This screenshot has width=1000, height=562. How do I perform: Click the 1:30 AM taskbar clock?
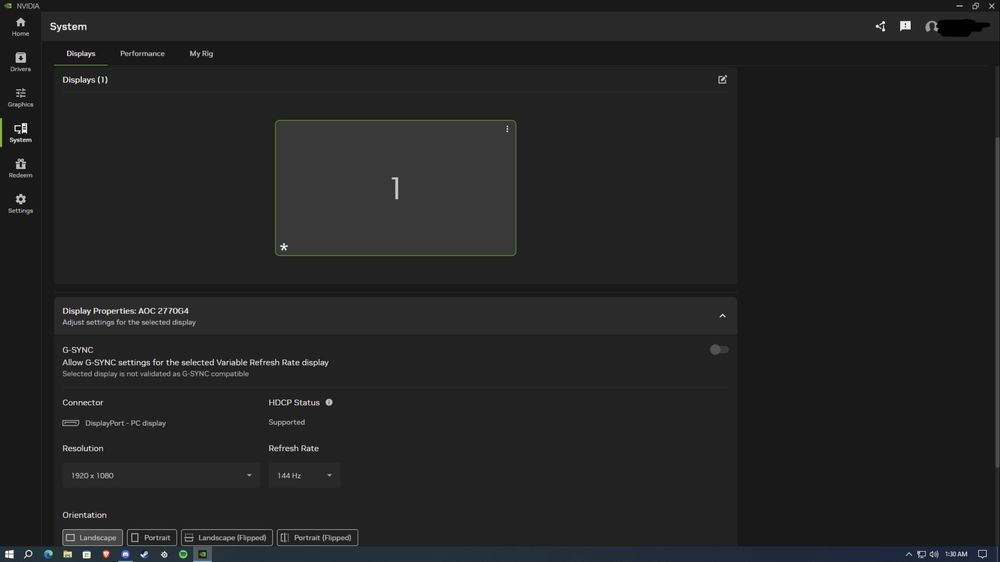point(956,554)
